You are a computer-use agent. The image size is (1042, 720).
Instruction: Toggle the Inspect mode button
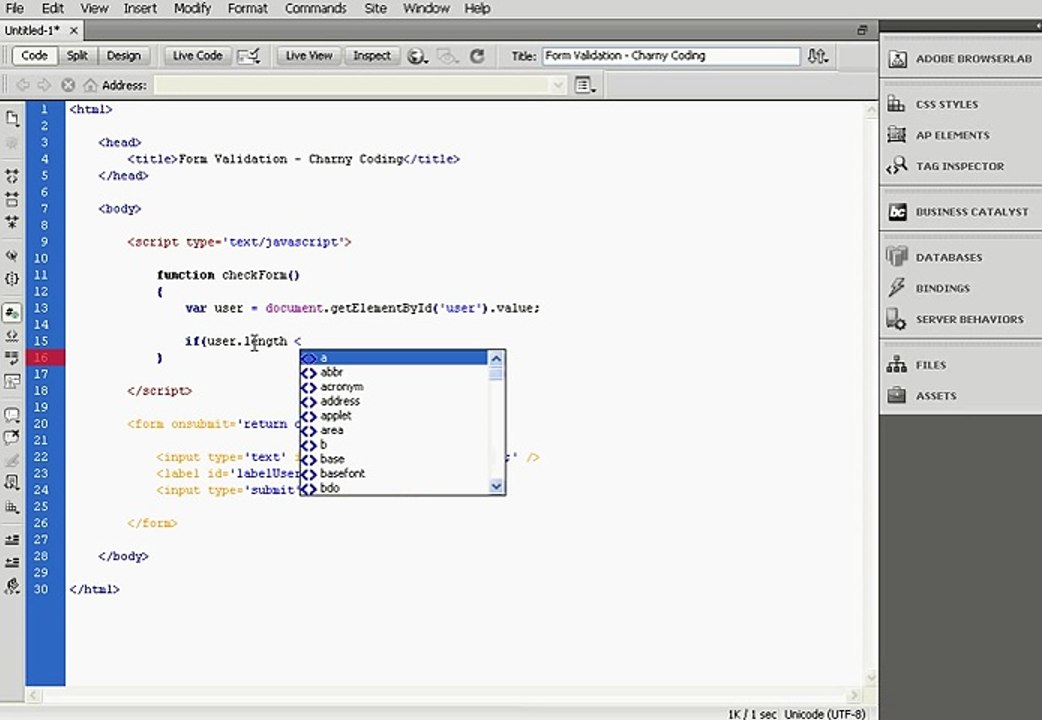point(371,56)
